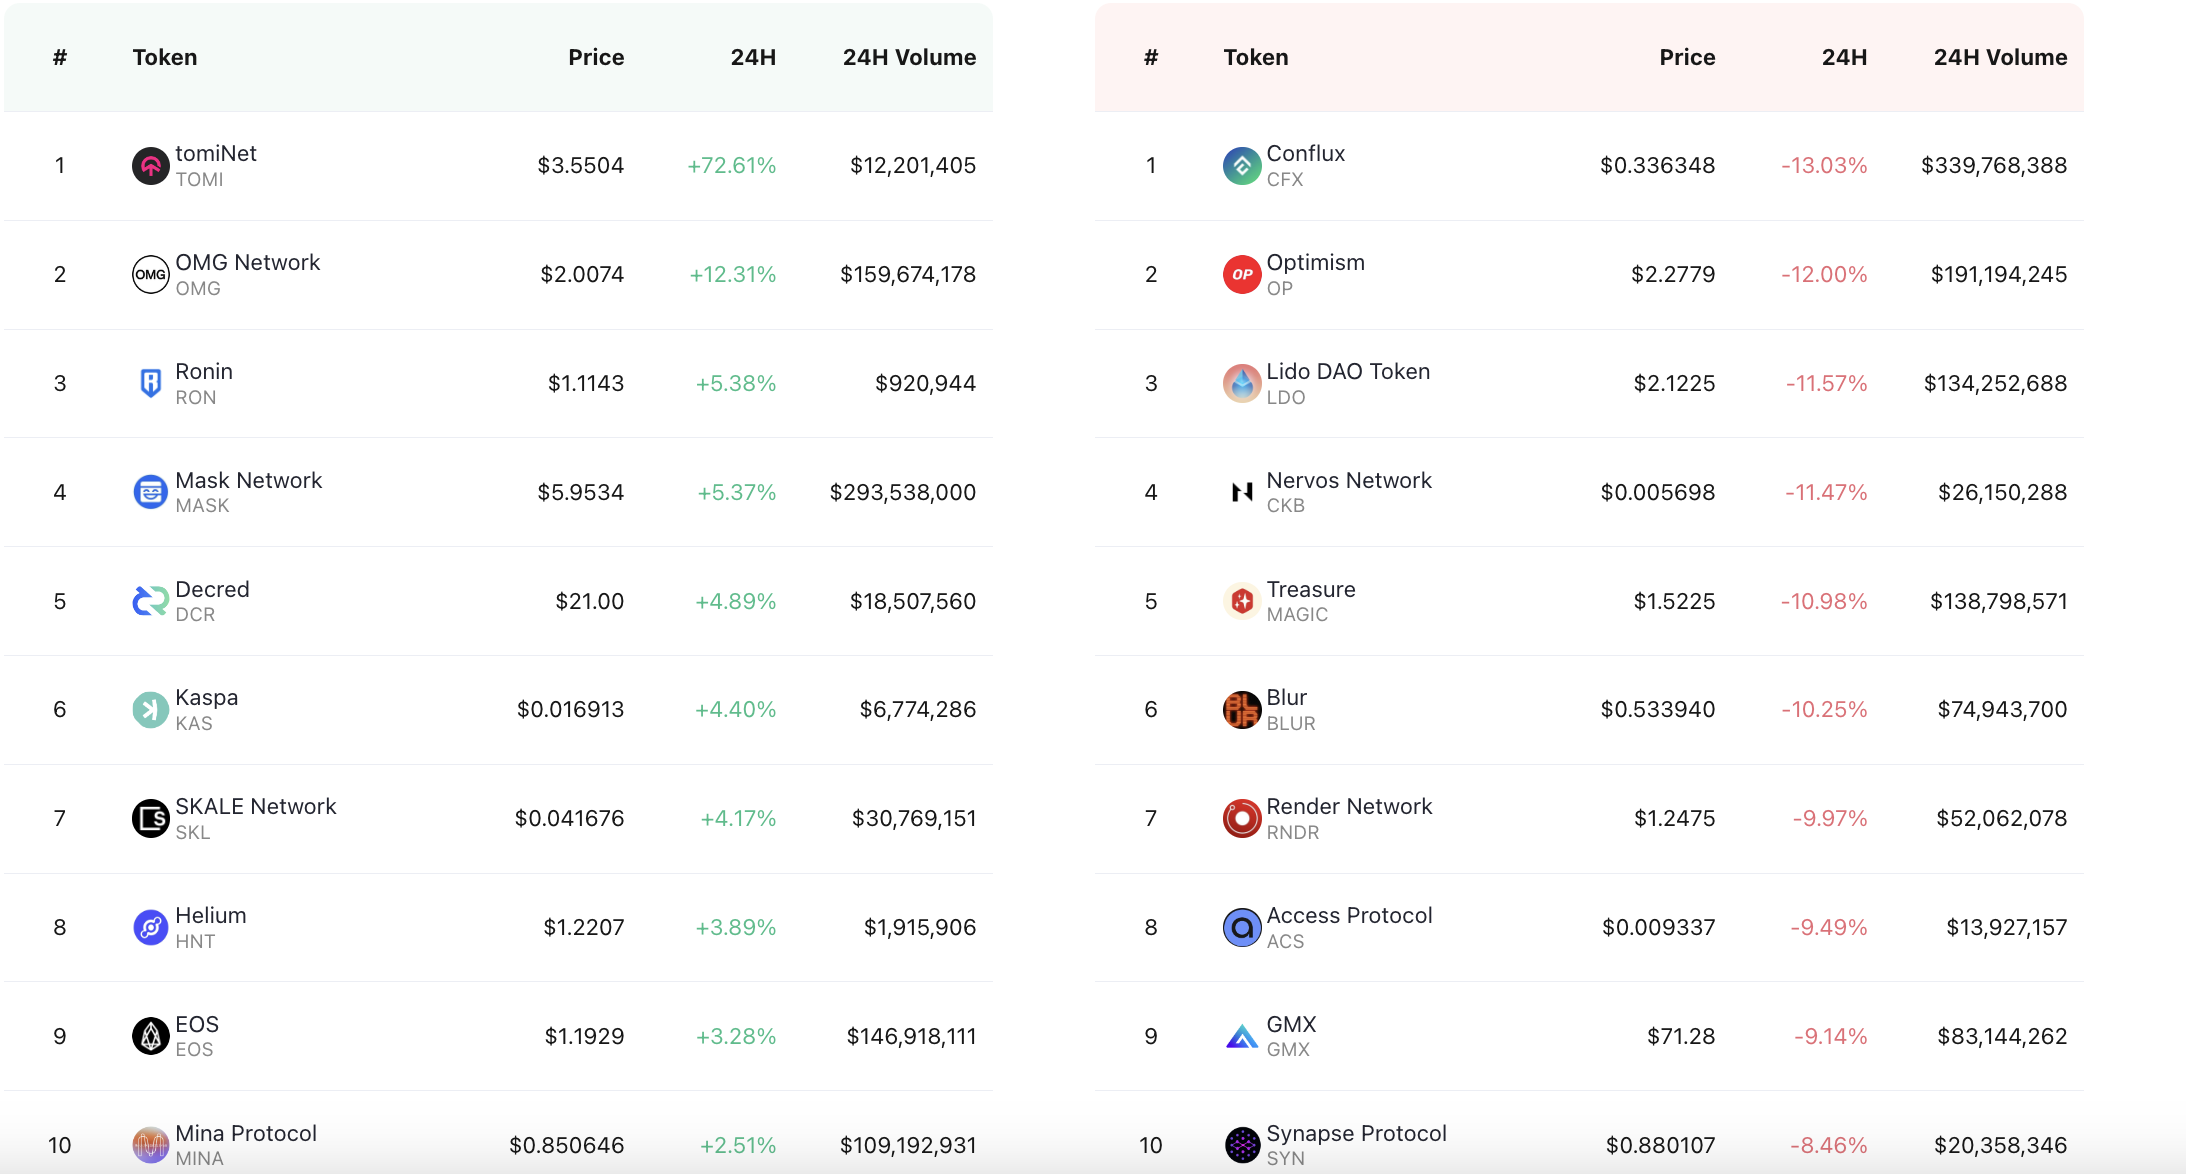Click the OMG Network logo icon
This screenshot has height=1174, width=2186.
150,274
